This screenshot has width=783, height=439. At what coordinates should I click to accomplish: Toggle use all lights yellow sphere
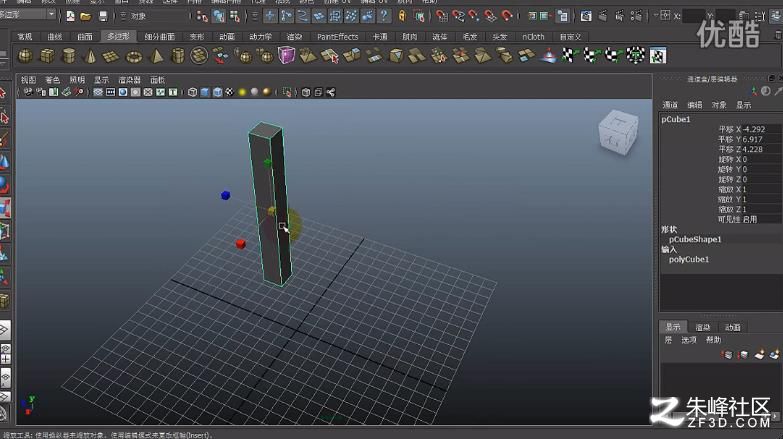pyautogui.click(x=242, y=92)
